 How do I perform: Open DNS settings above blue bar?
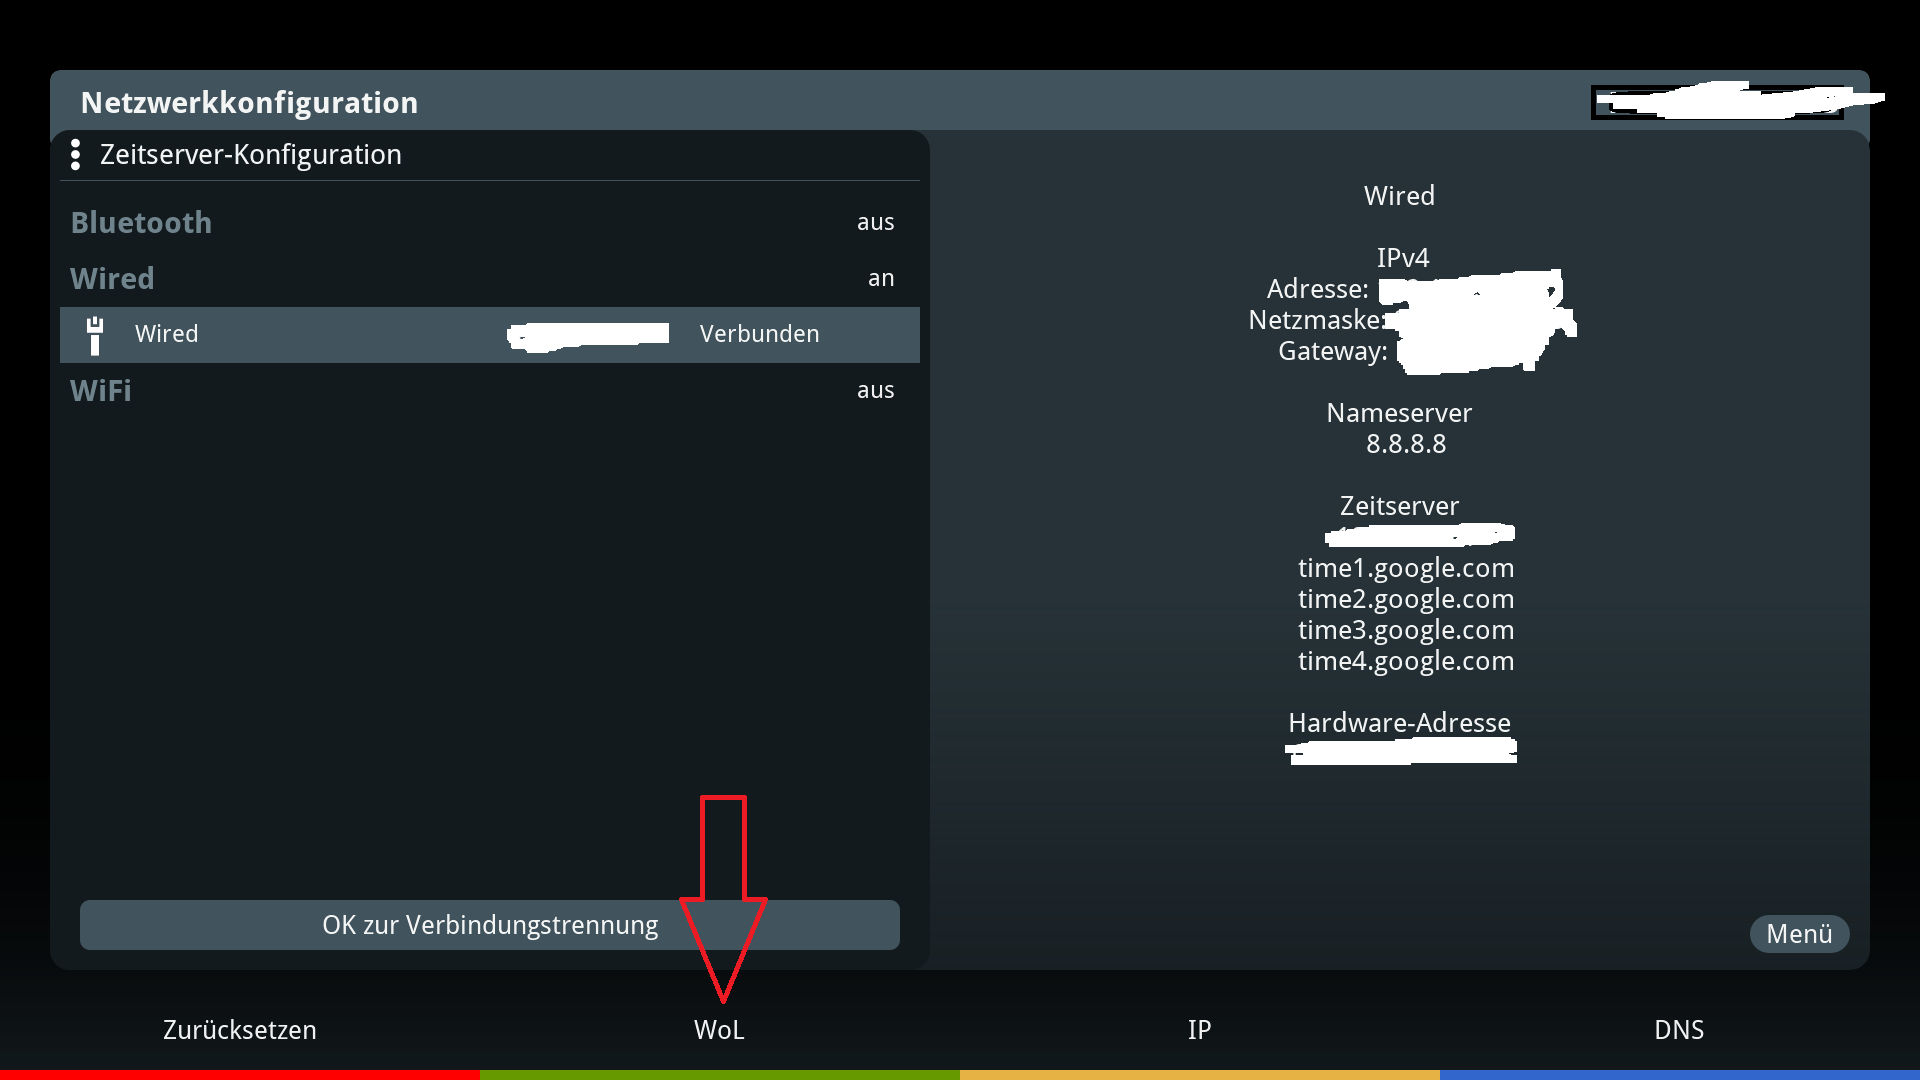click(1679, 1030)
